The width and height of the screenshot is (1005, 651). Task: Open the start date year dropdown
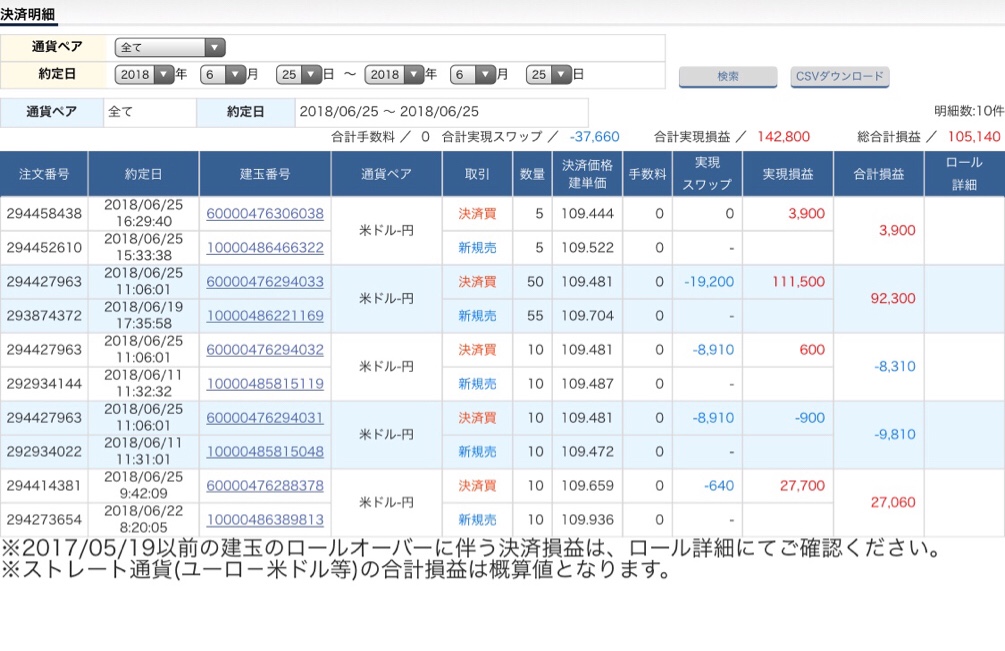pos(144,74)
